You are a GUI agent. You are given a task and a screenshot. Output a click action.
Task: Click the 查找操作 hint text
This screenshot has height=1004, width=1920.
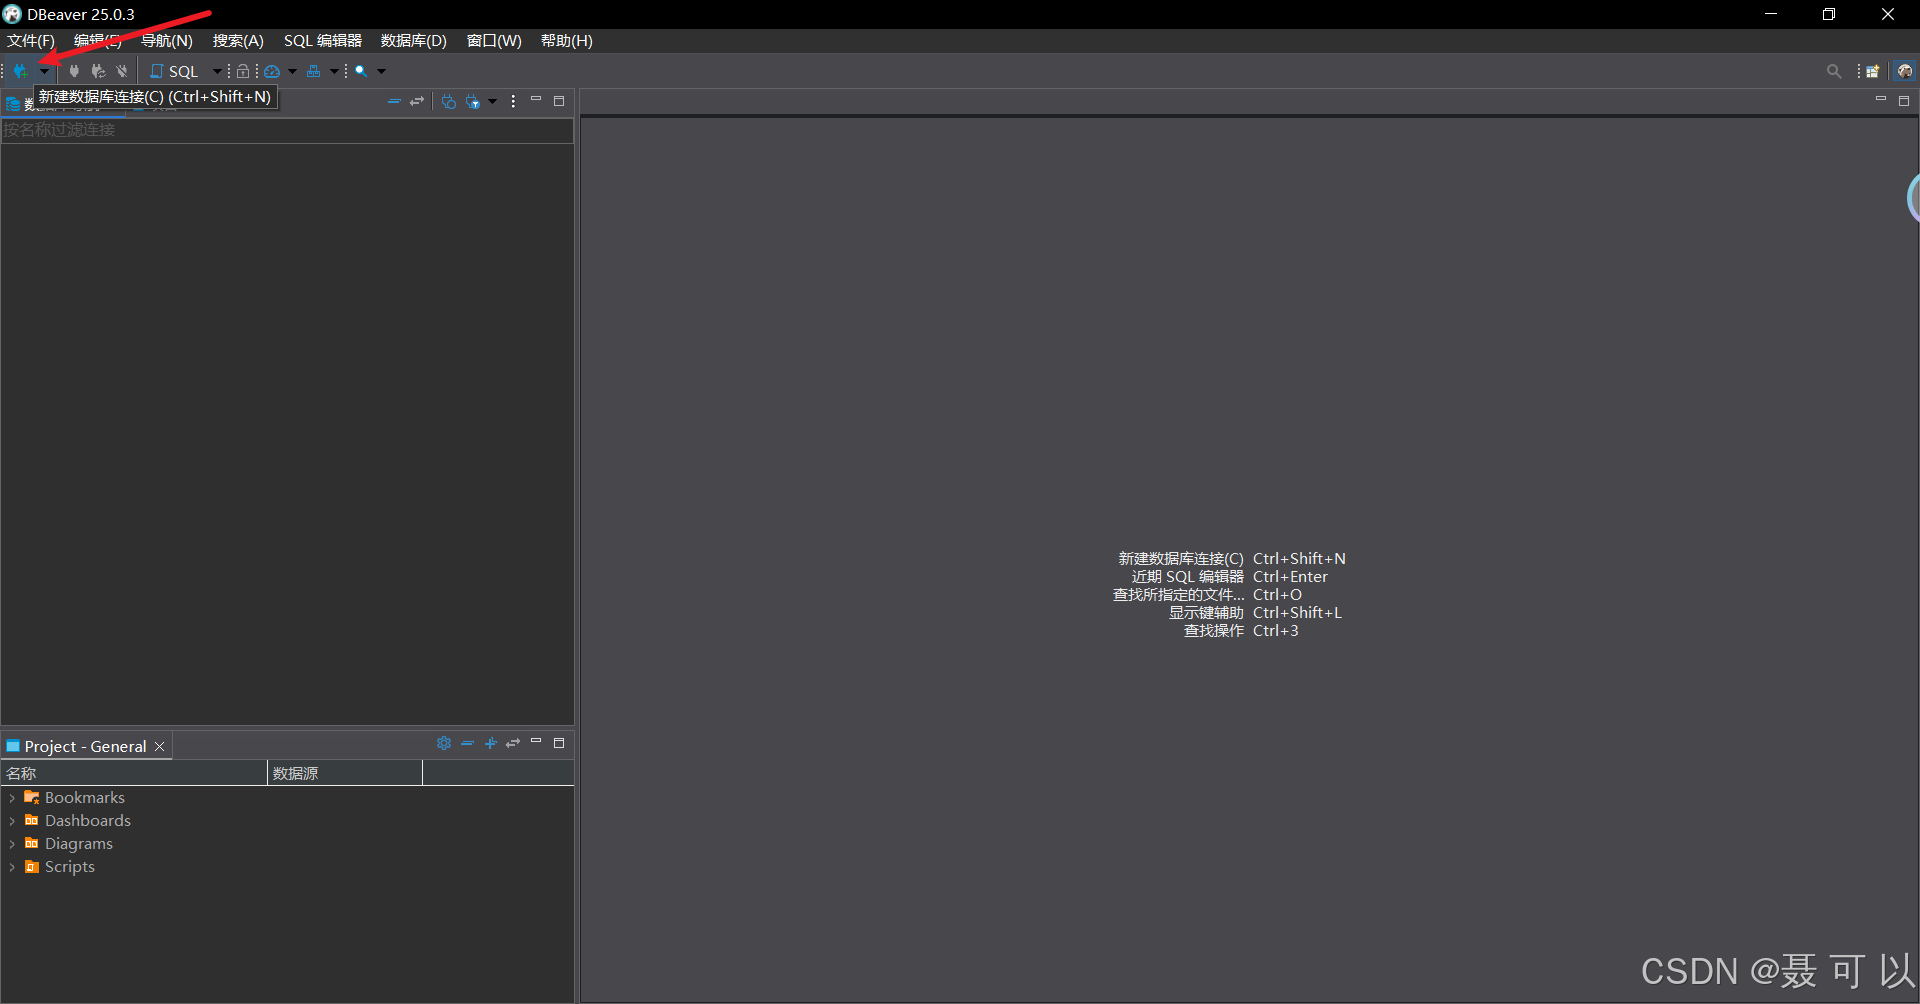tap(1214, 631)
